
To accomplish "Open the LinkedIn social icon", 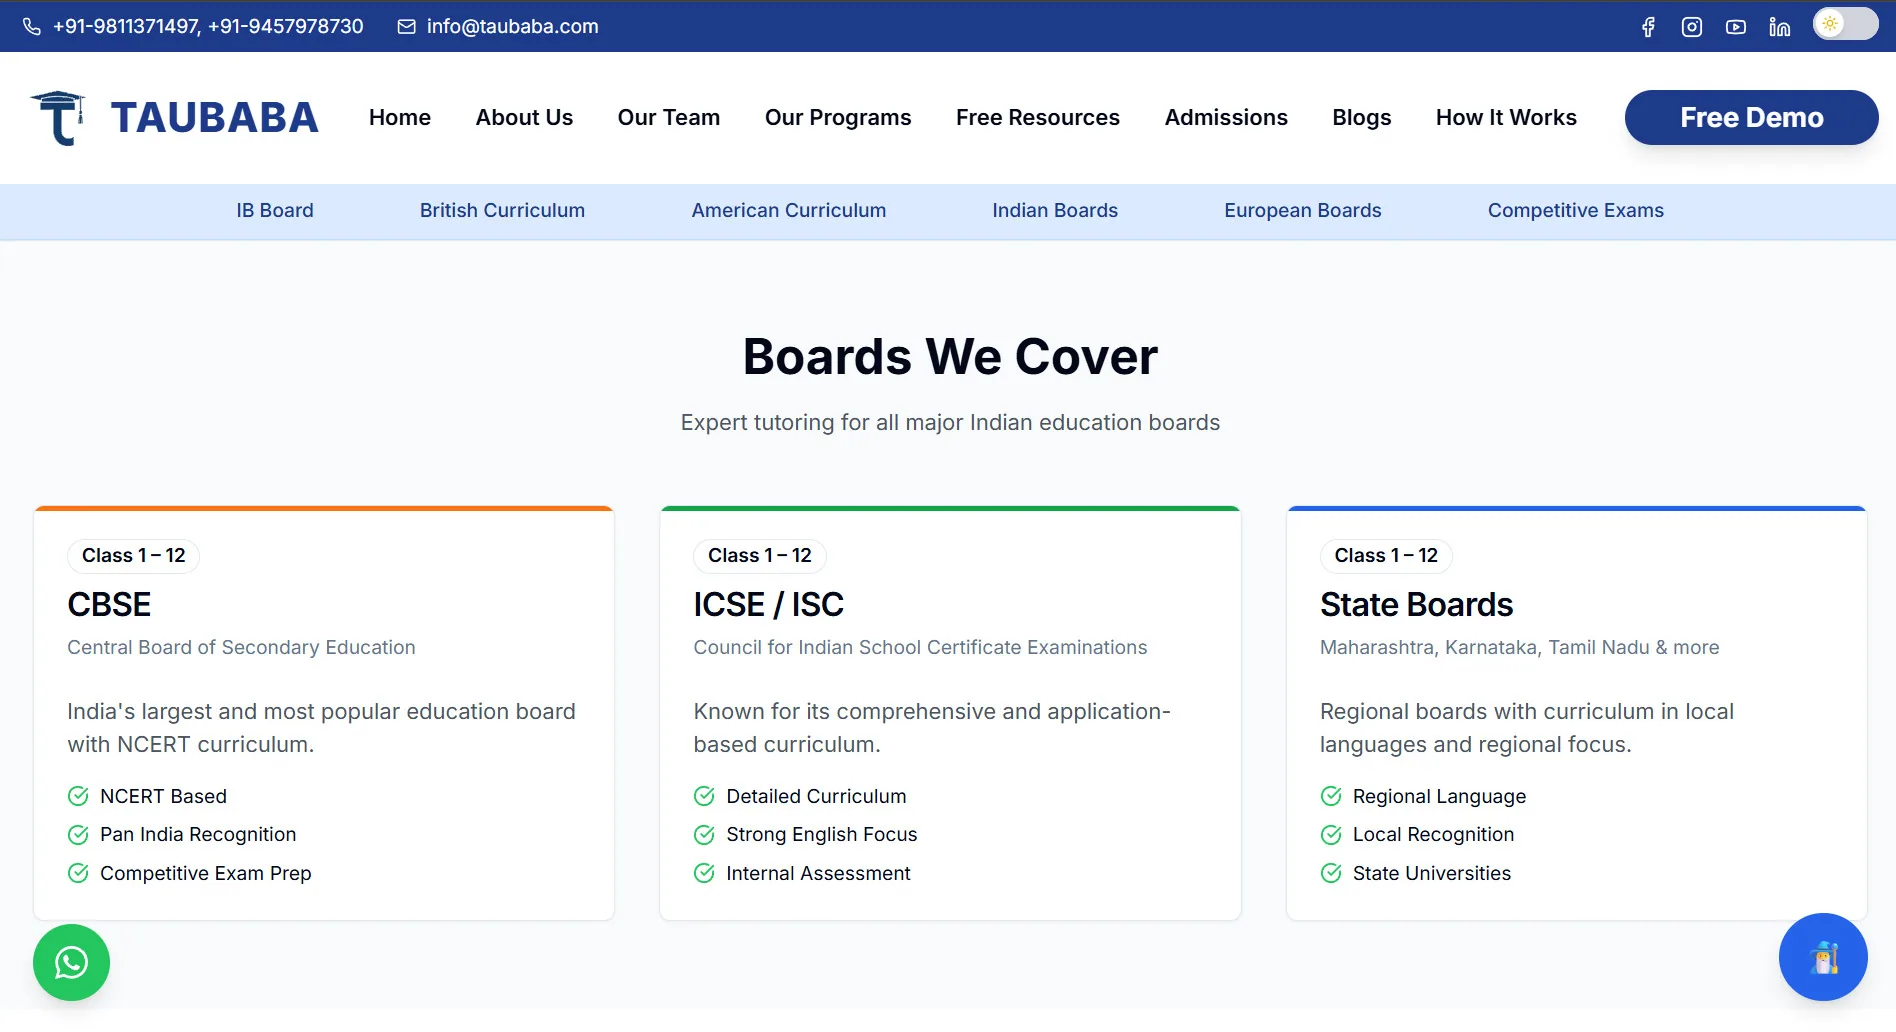I will tap(1780, 27).
